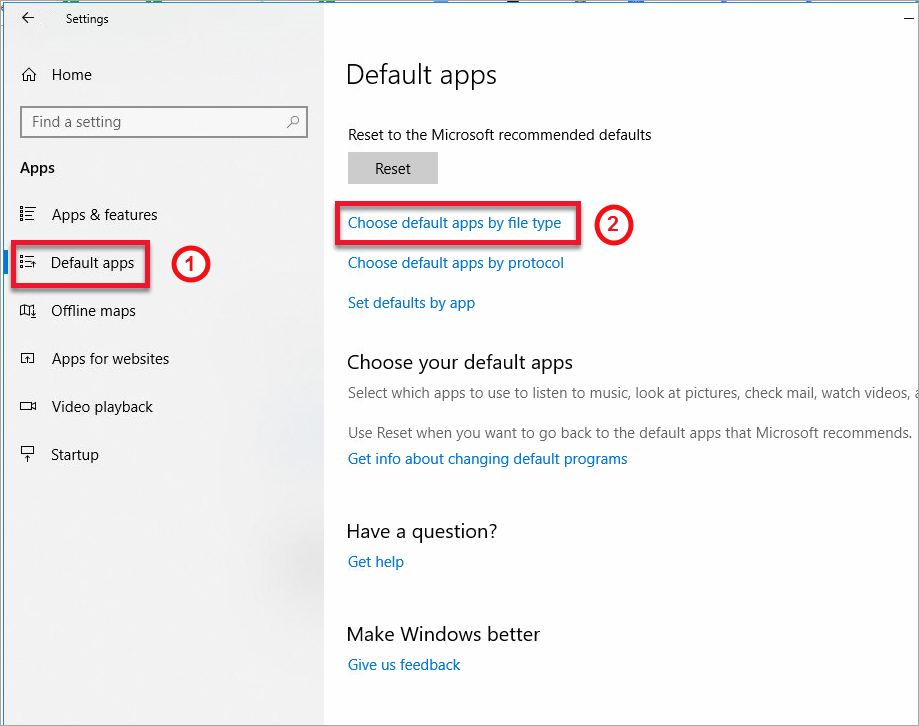Click the Default apps sidebar icon
919x726 pixels.
pos(28,263)
